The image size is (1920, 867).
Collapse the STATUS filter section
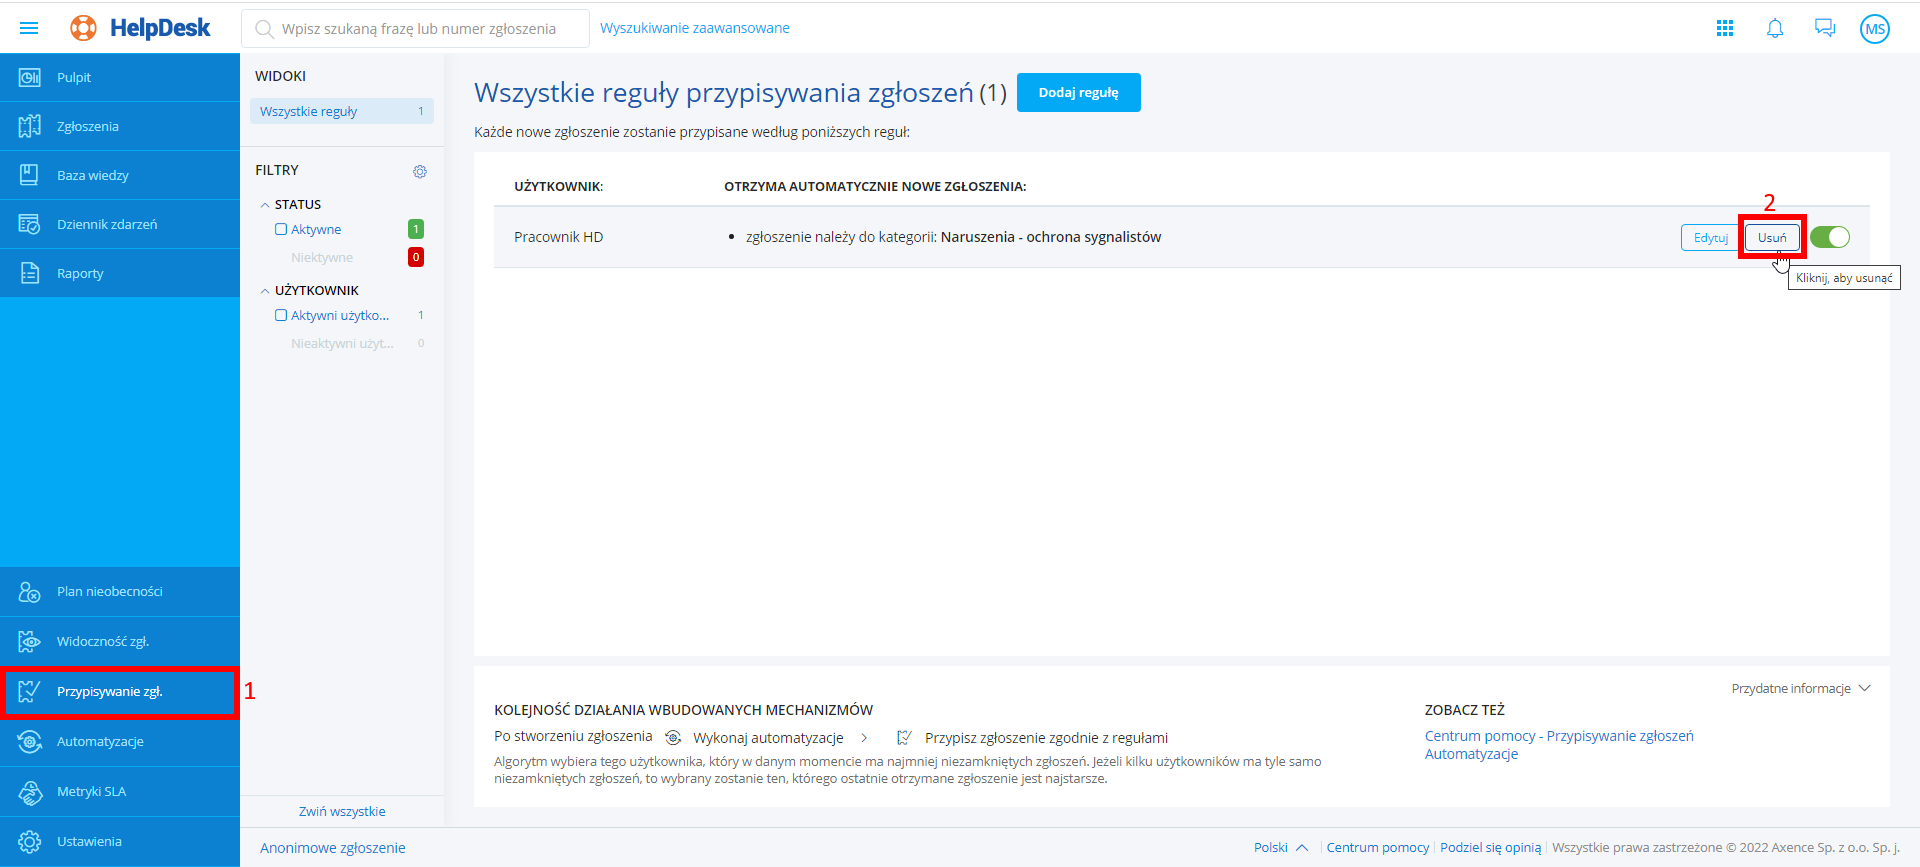[265, 205]
